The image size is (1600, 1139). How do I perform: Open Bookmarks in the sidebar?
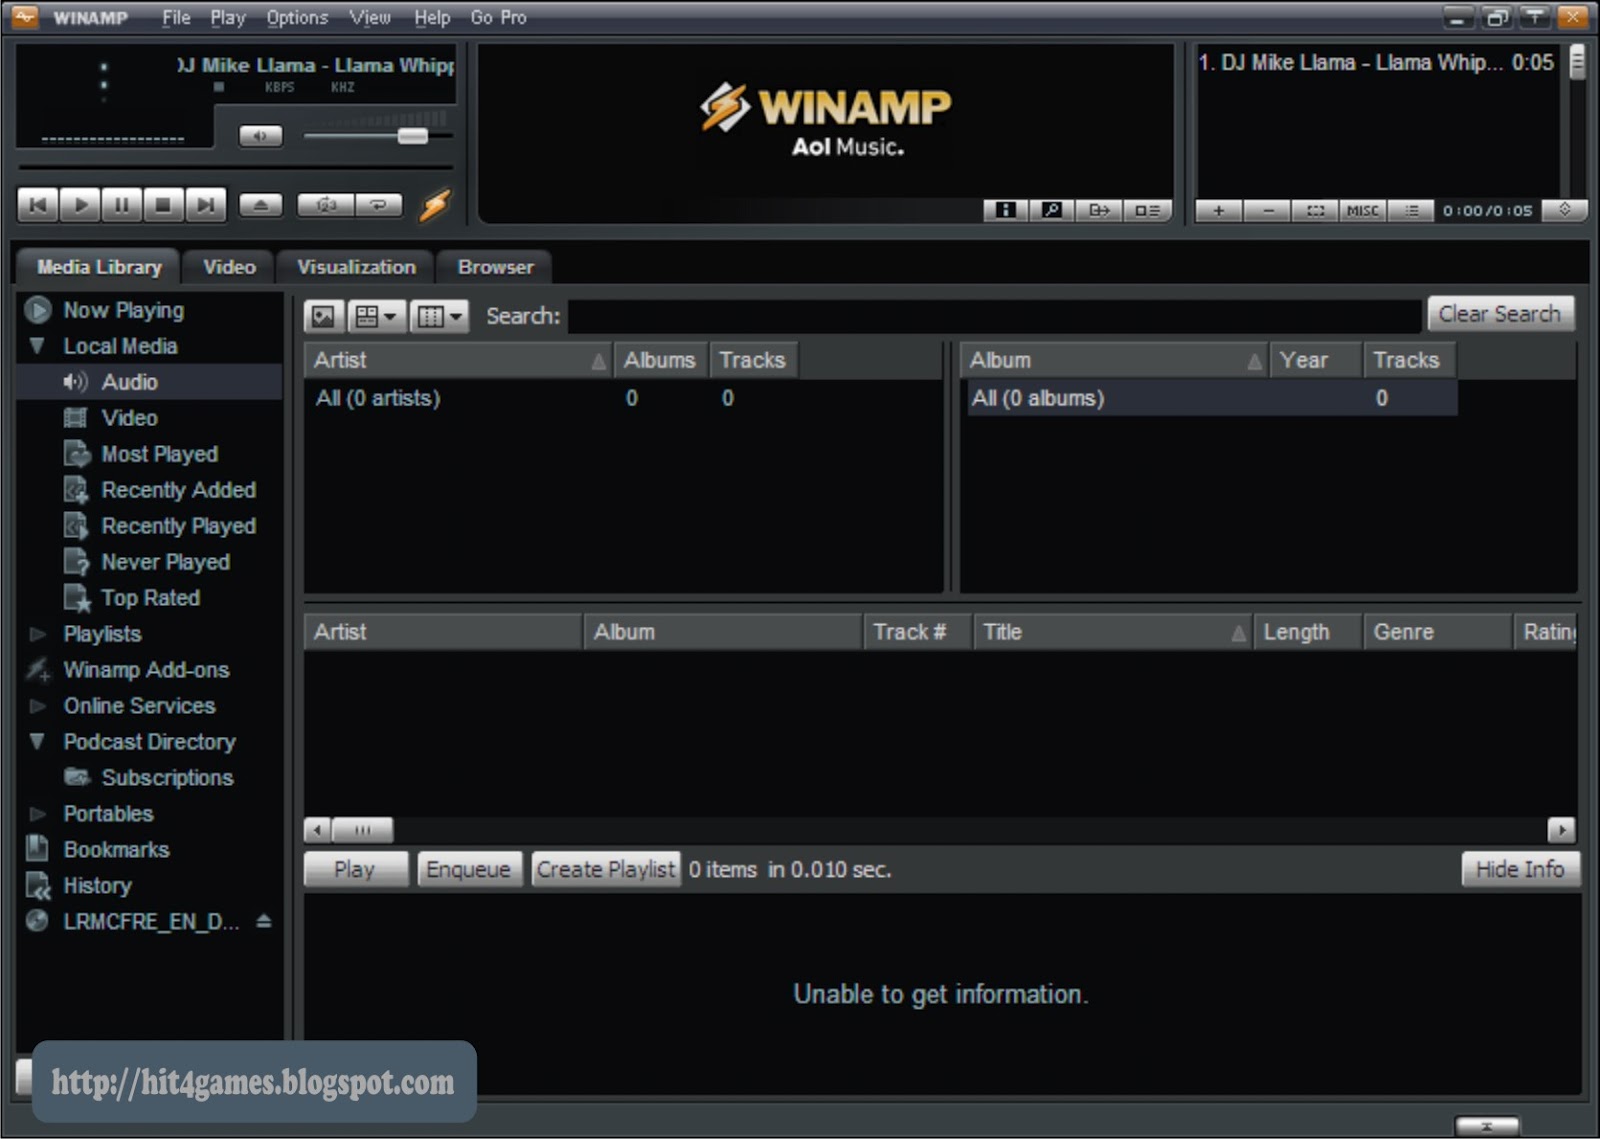coord(116,850)
